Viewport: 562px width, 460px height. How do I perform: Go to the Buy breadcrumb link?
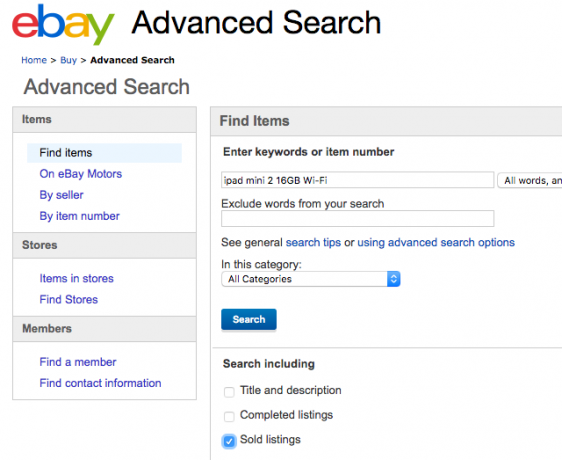coord(68,60)
